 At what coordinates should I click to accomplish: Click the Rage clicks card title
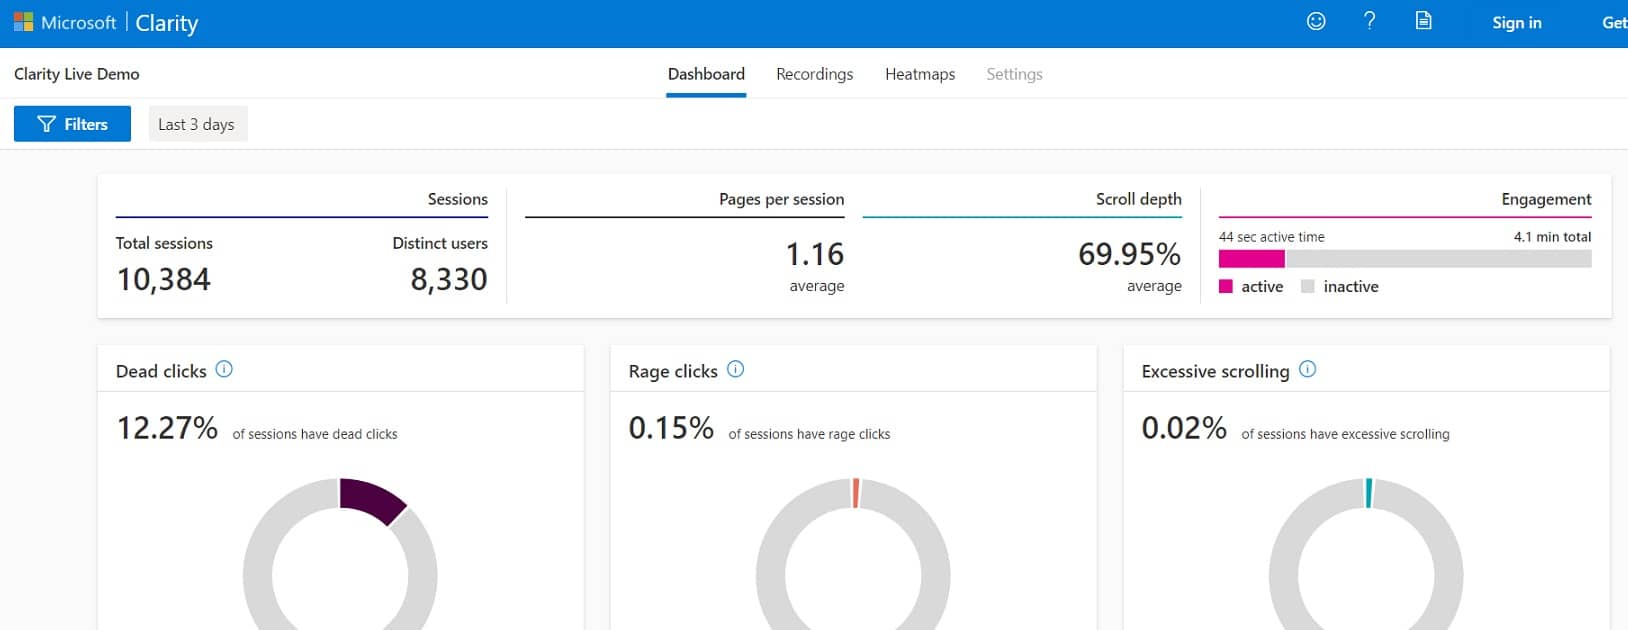[x=673, y=371]
